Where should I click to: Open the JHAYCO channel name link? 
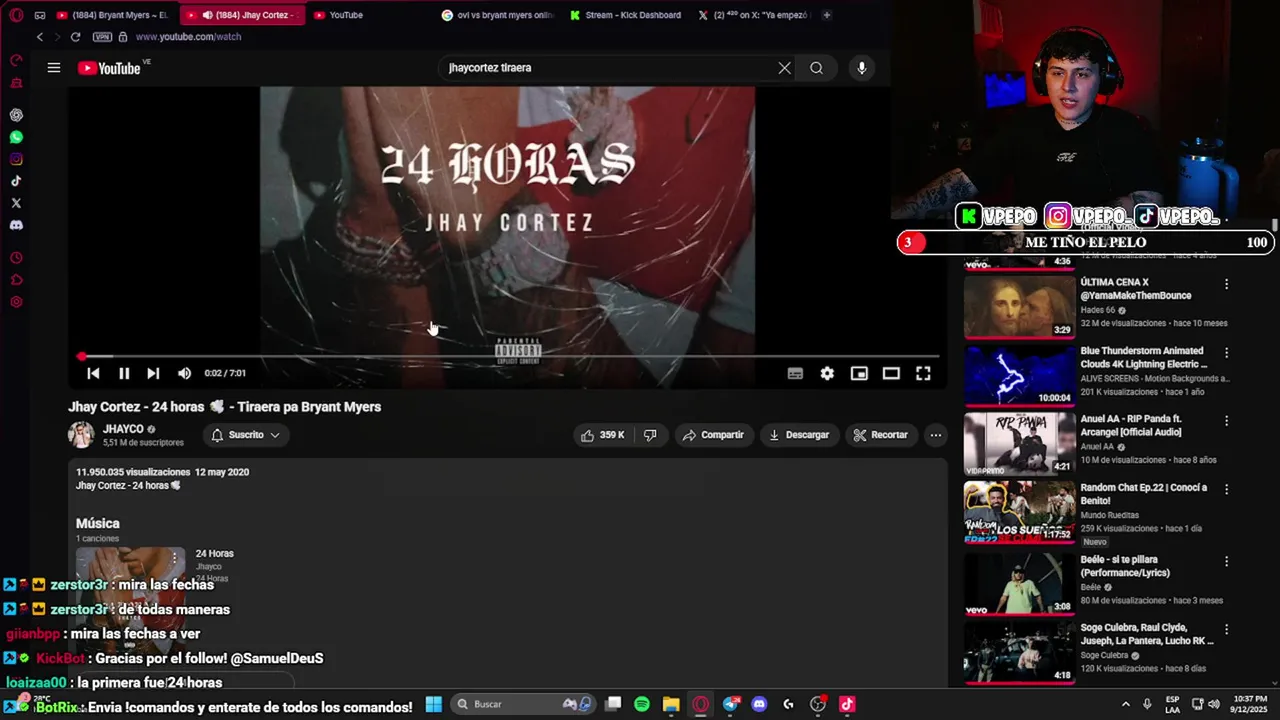pyautogui.click(x=123, y=429)
